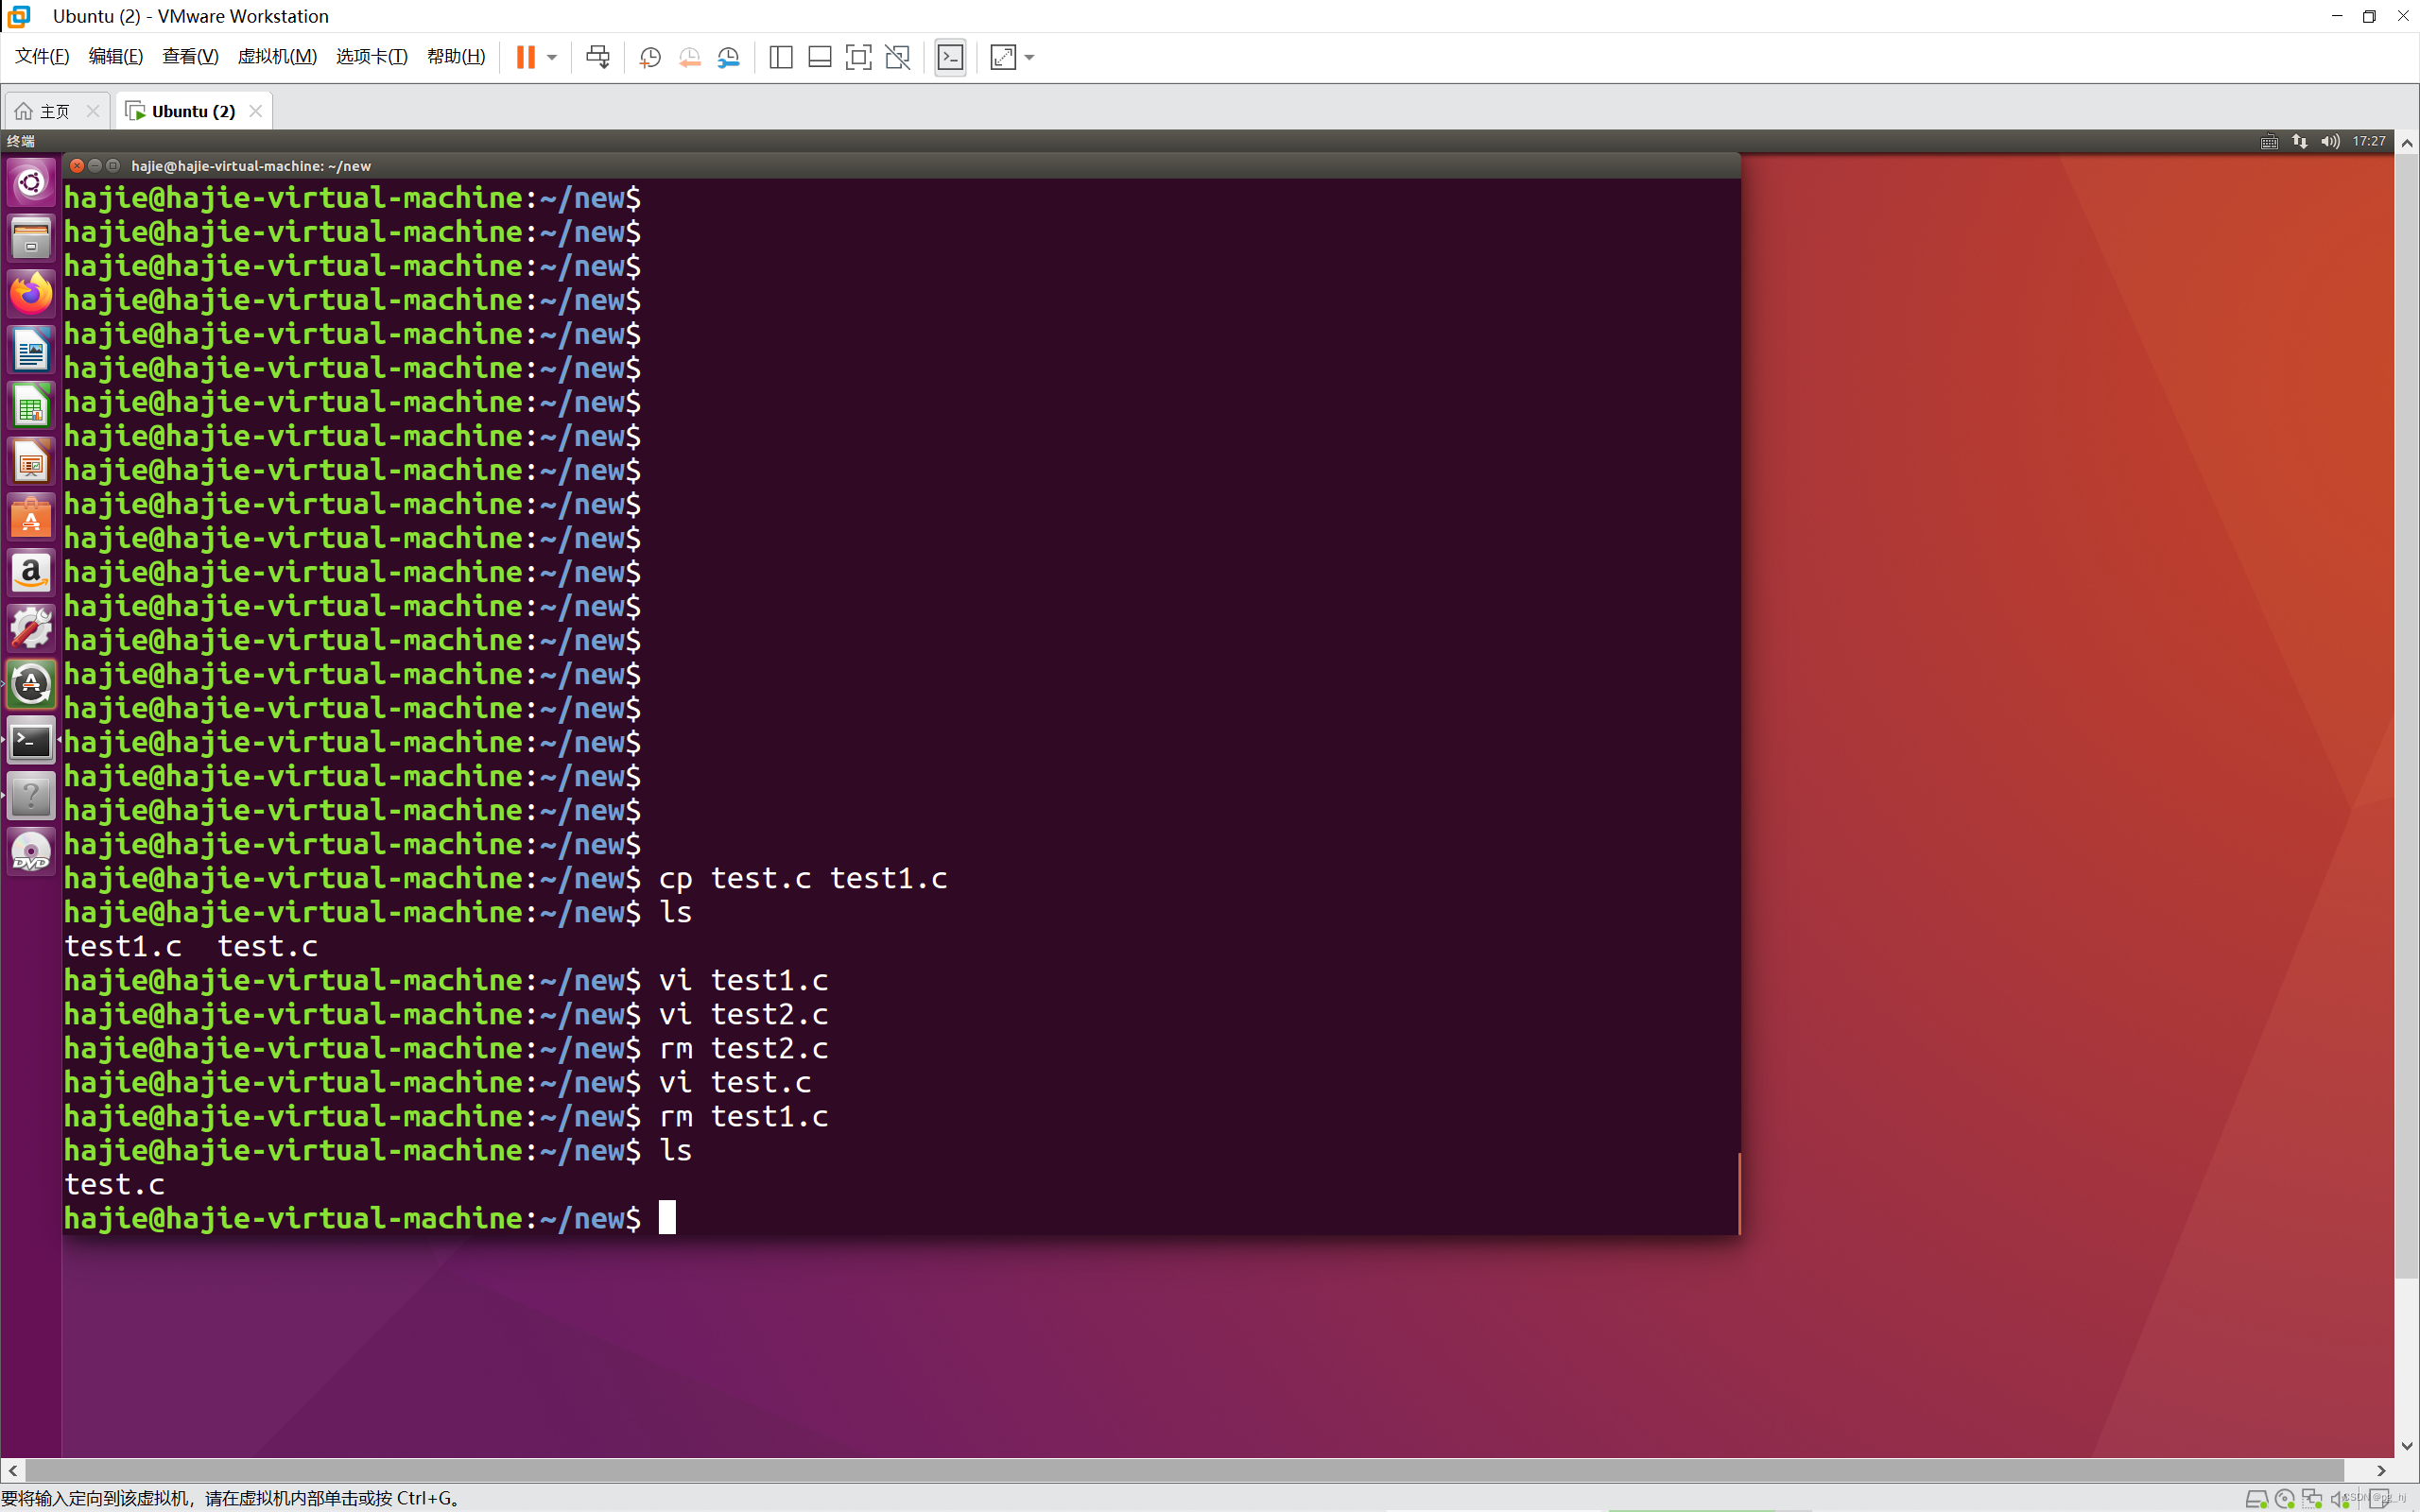Screen dimensions: 2420x1512
Task: Open Ubuntu Software Center in the launcher
Action: coord(31,518)
